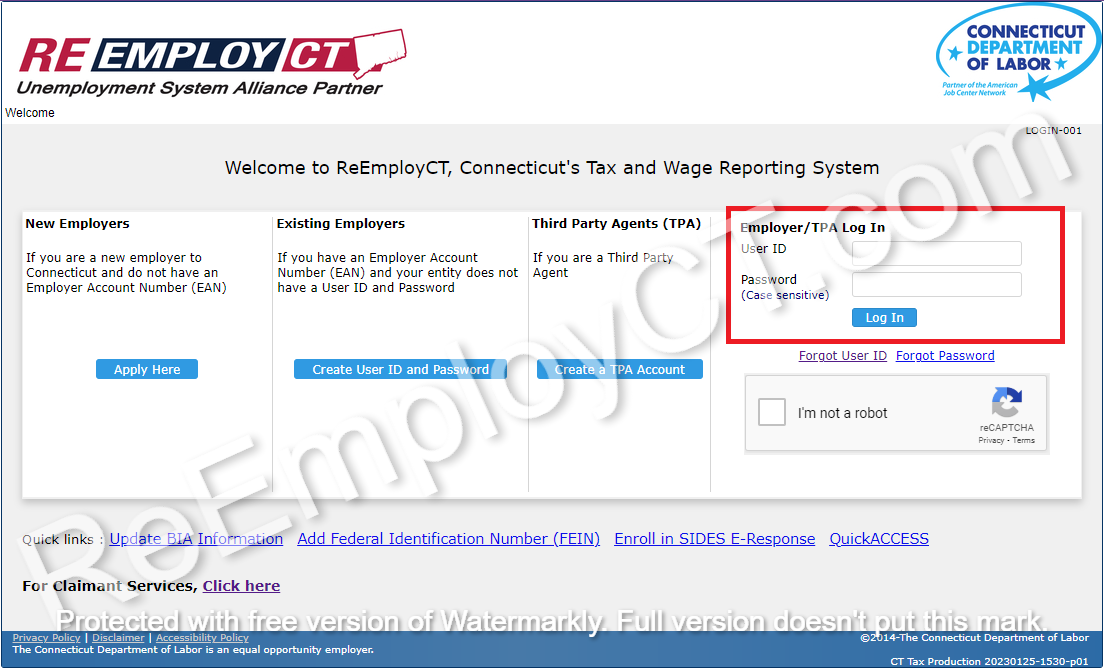Check the I'm not a robot box

[771, 411]
